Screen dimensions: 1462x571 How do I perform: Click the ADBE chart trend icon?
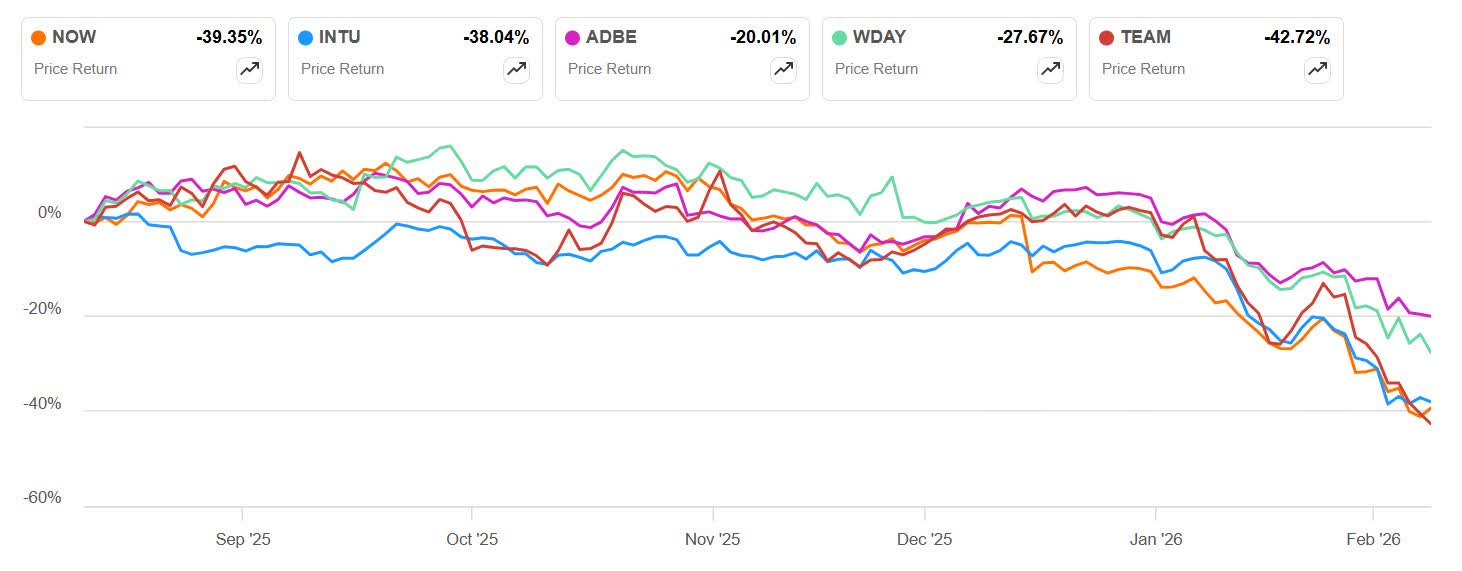pos(783,69)
